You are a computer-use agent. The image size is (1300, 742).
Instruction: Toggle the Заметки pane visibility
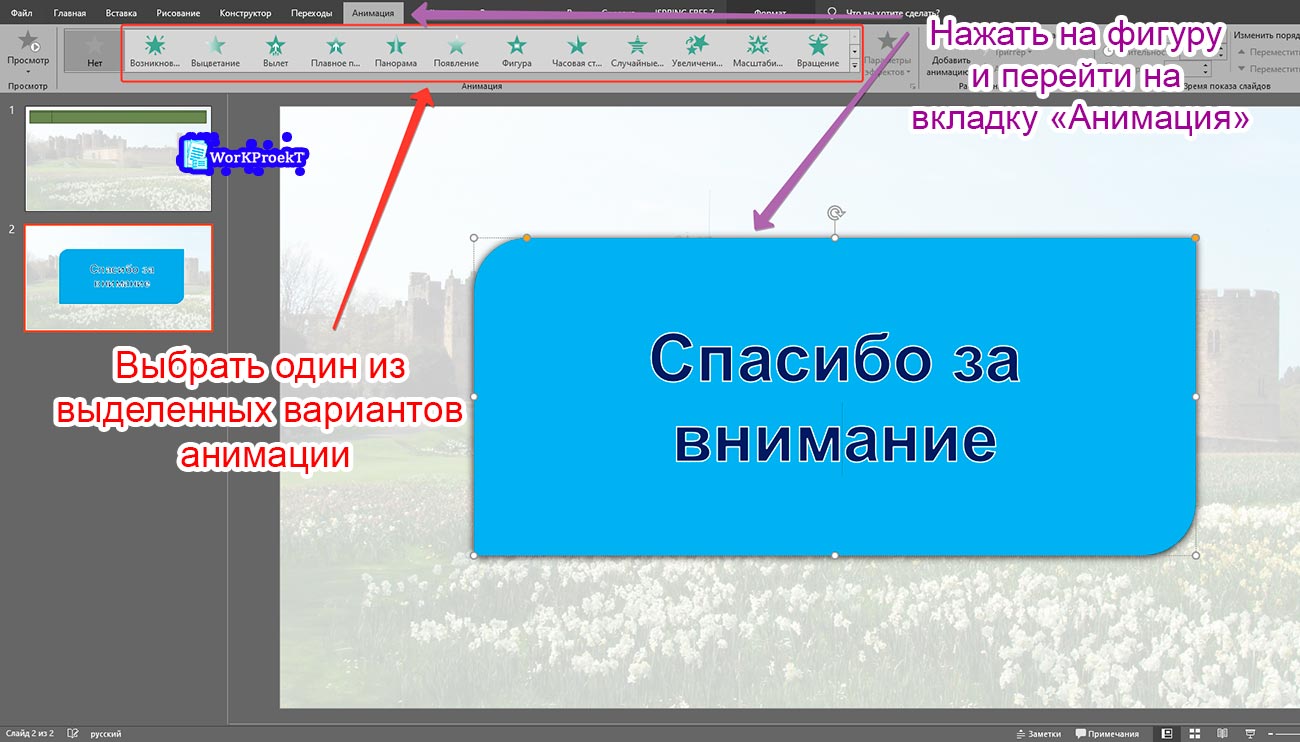[x=1037, y=731]
